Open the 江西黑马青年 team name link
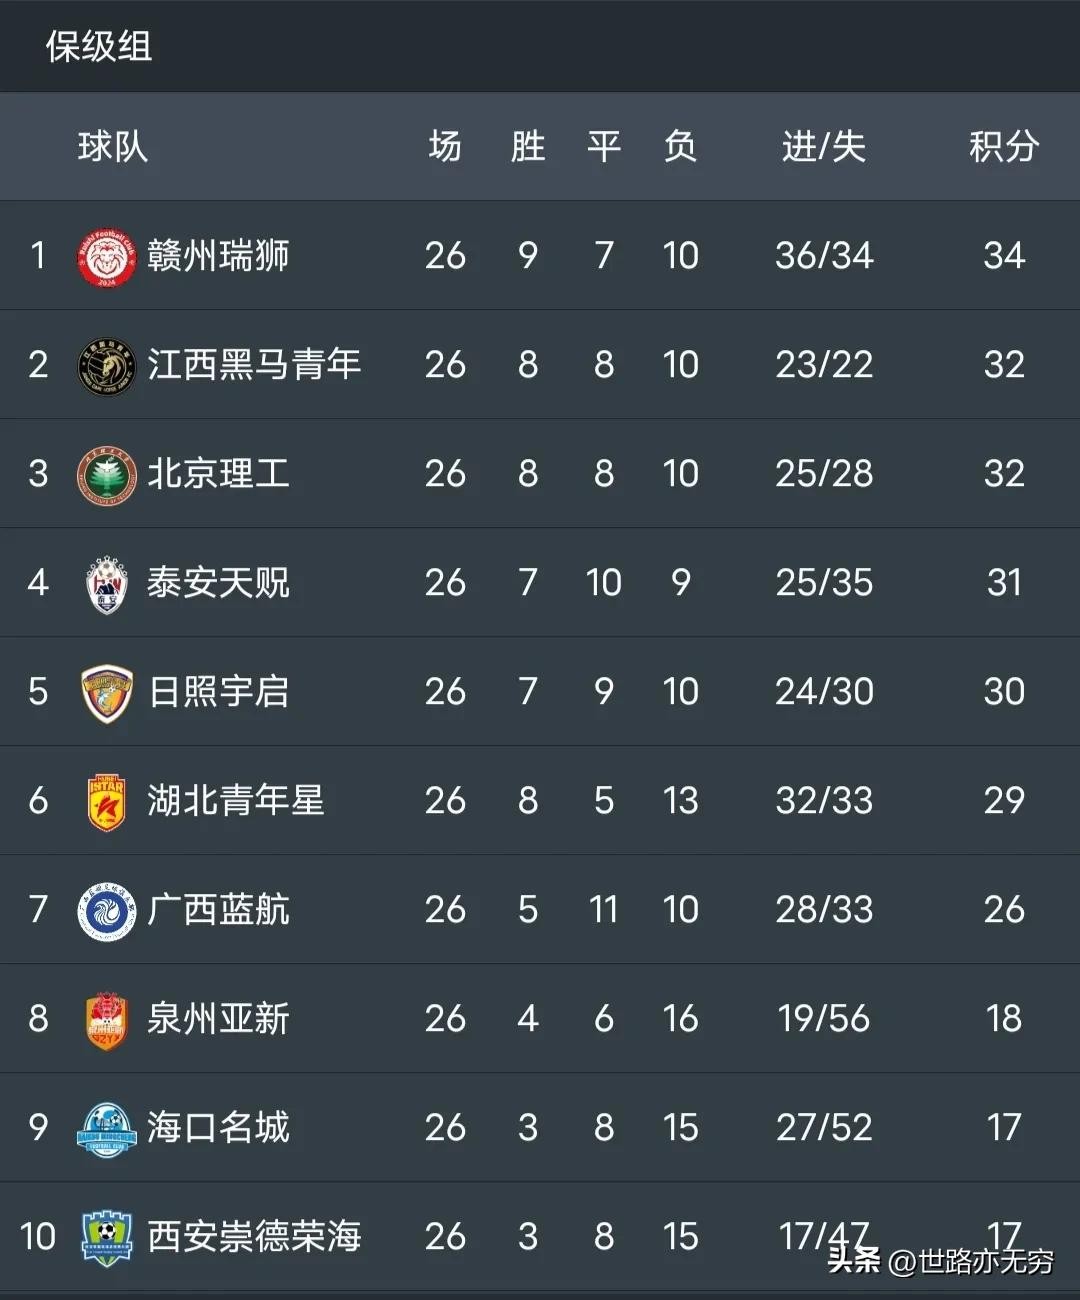Screen dimensions: 1080x1300 click(x=254, y=365)
